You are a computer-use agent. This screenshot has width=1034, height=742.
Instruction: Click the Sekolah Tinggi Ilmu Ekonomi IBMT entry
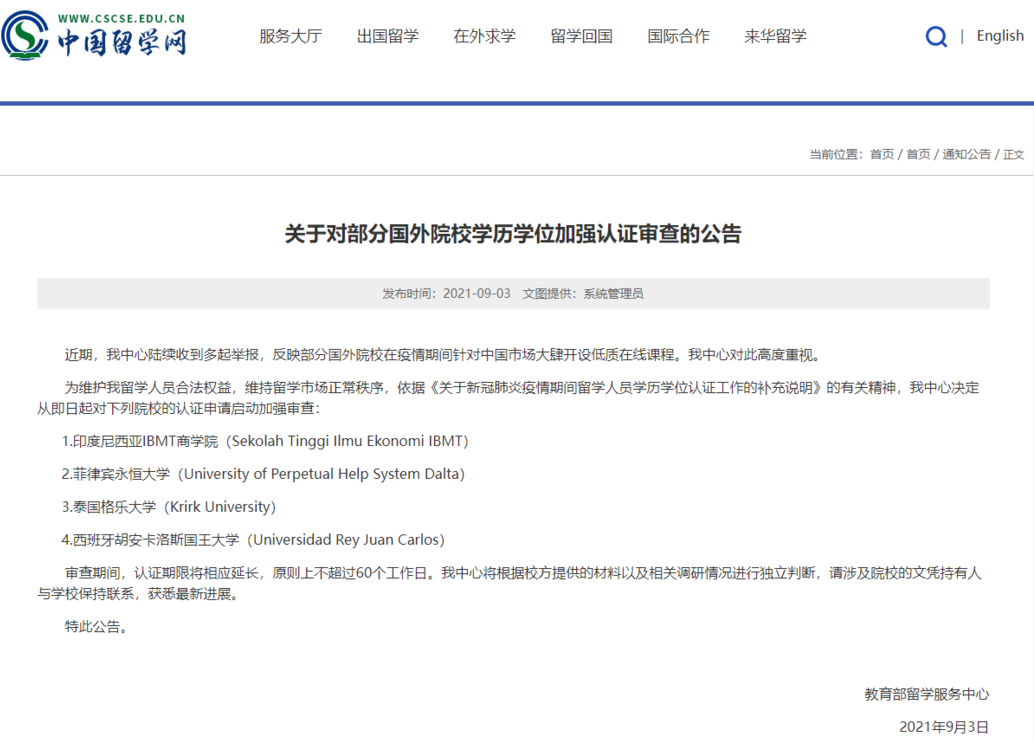point(265,441)
